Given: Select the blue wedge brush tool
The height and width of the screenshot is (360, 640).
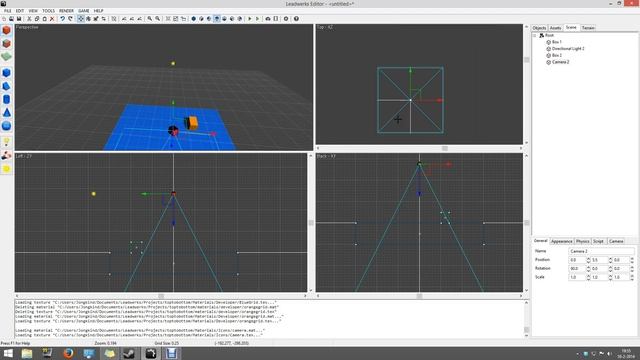Looking at the screenshot, I should point(6,86).
